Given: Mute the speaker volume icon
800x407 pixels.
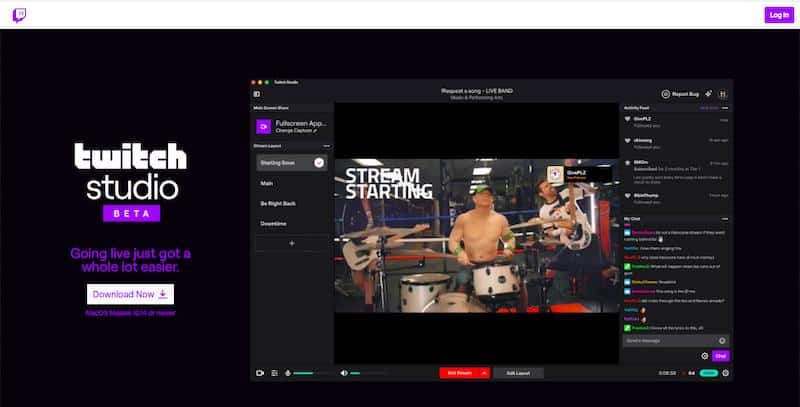Looking at the screenshot, I should [x=343, y=373].
